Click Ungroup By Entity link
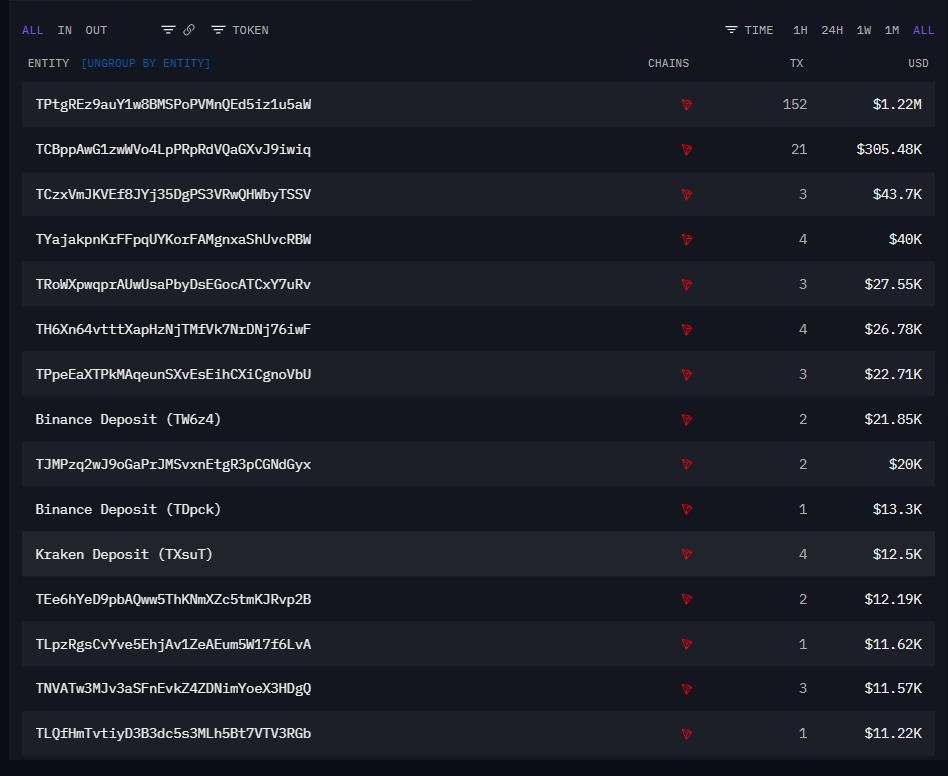Image resolution: width=948 pixels, height=776 pixels. [x=146, y=63]
